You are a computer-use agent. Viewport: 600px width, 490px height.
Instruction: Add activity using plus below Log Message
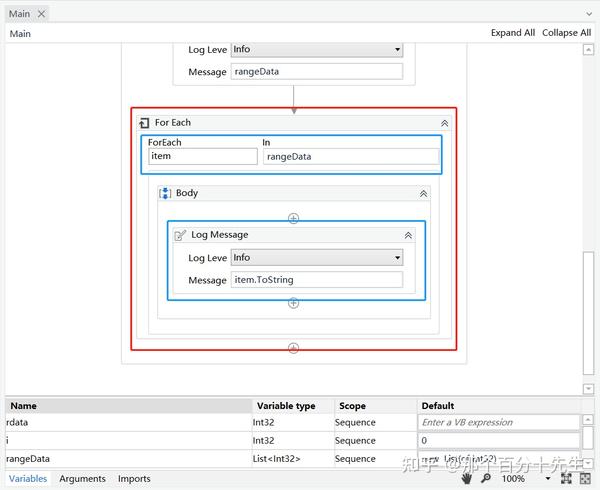(x=293, y=303)
